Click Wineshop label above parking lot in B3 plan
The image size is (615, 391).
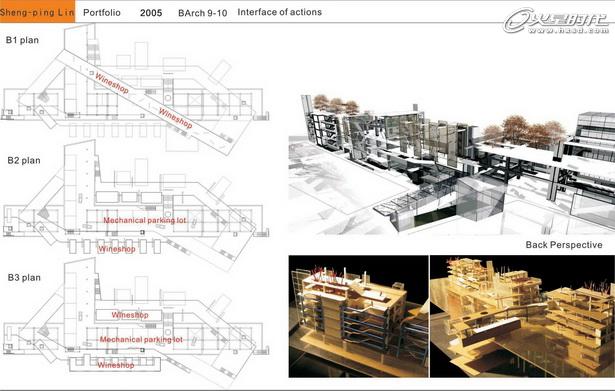point(130,315)
